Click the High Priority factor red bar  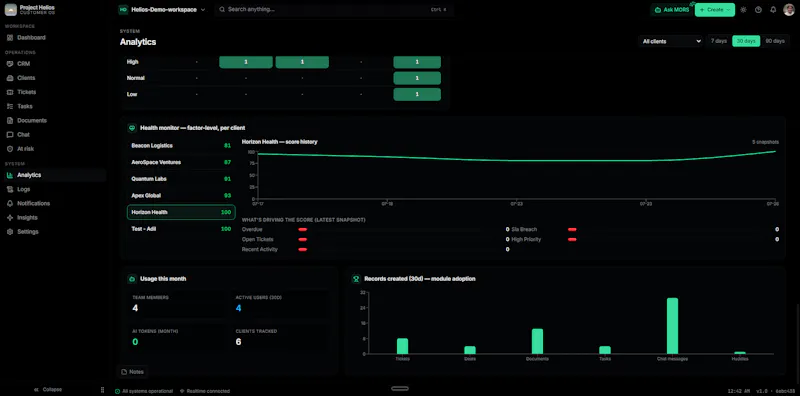click(x=572, y=239)
